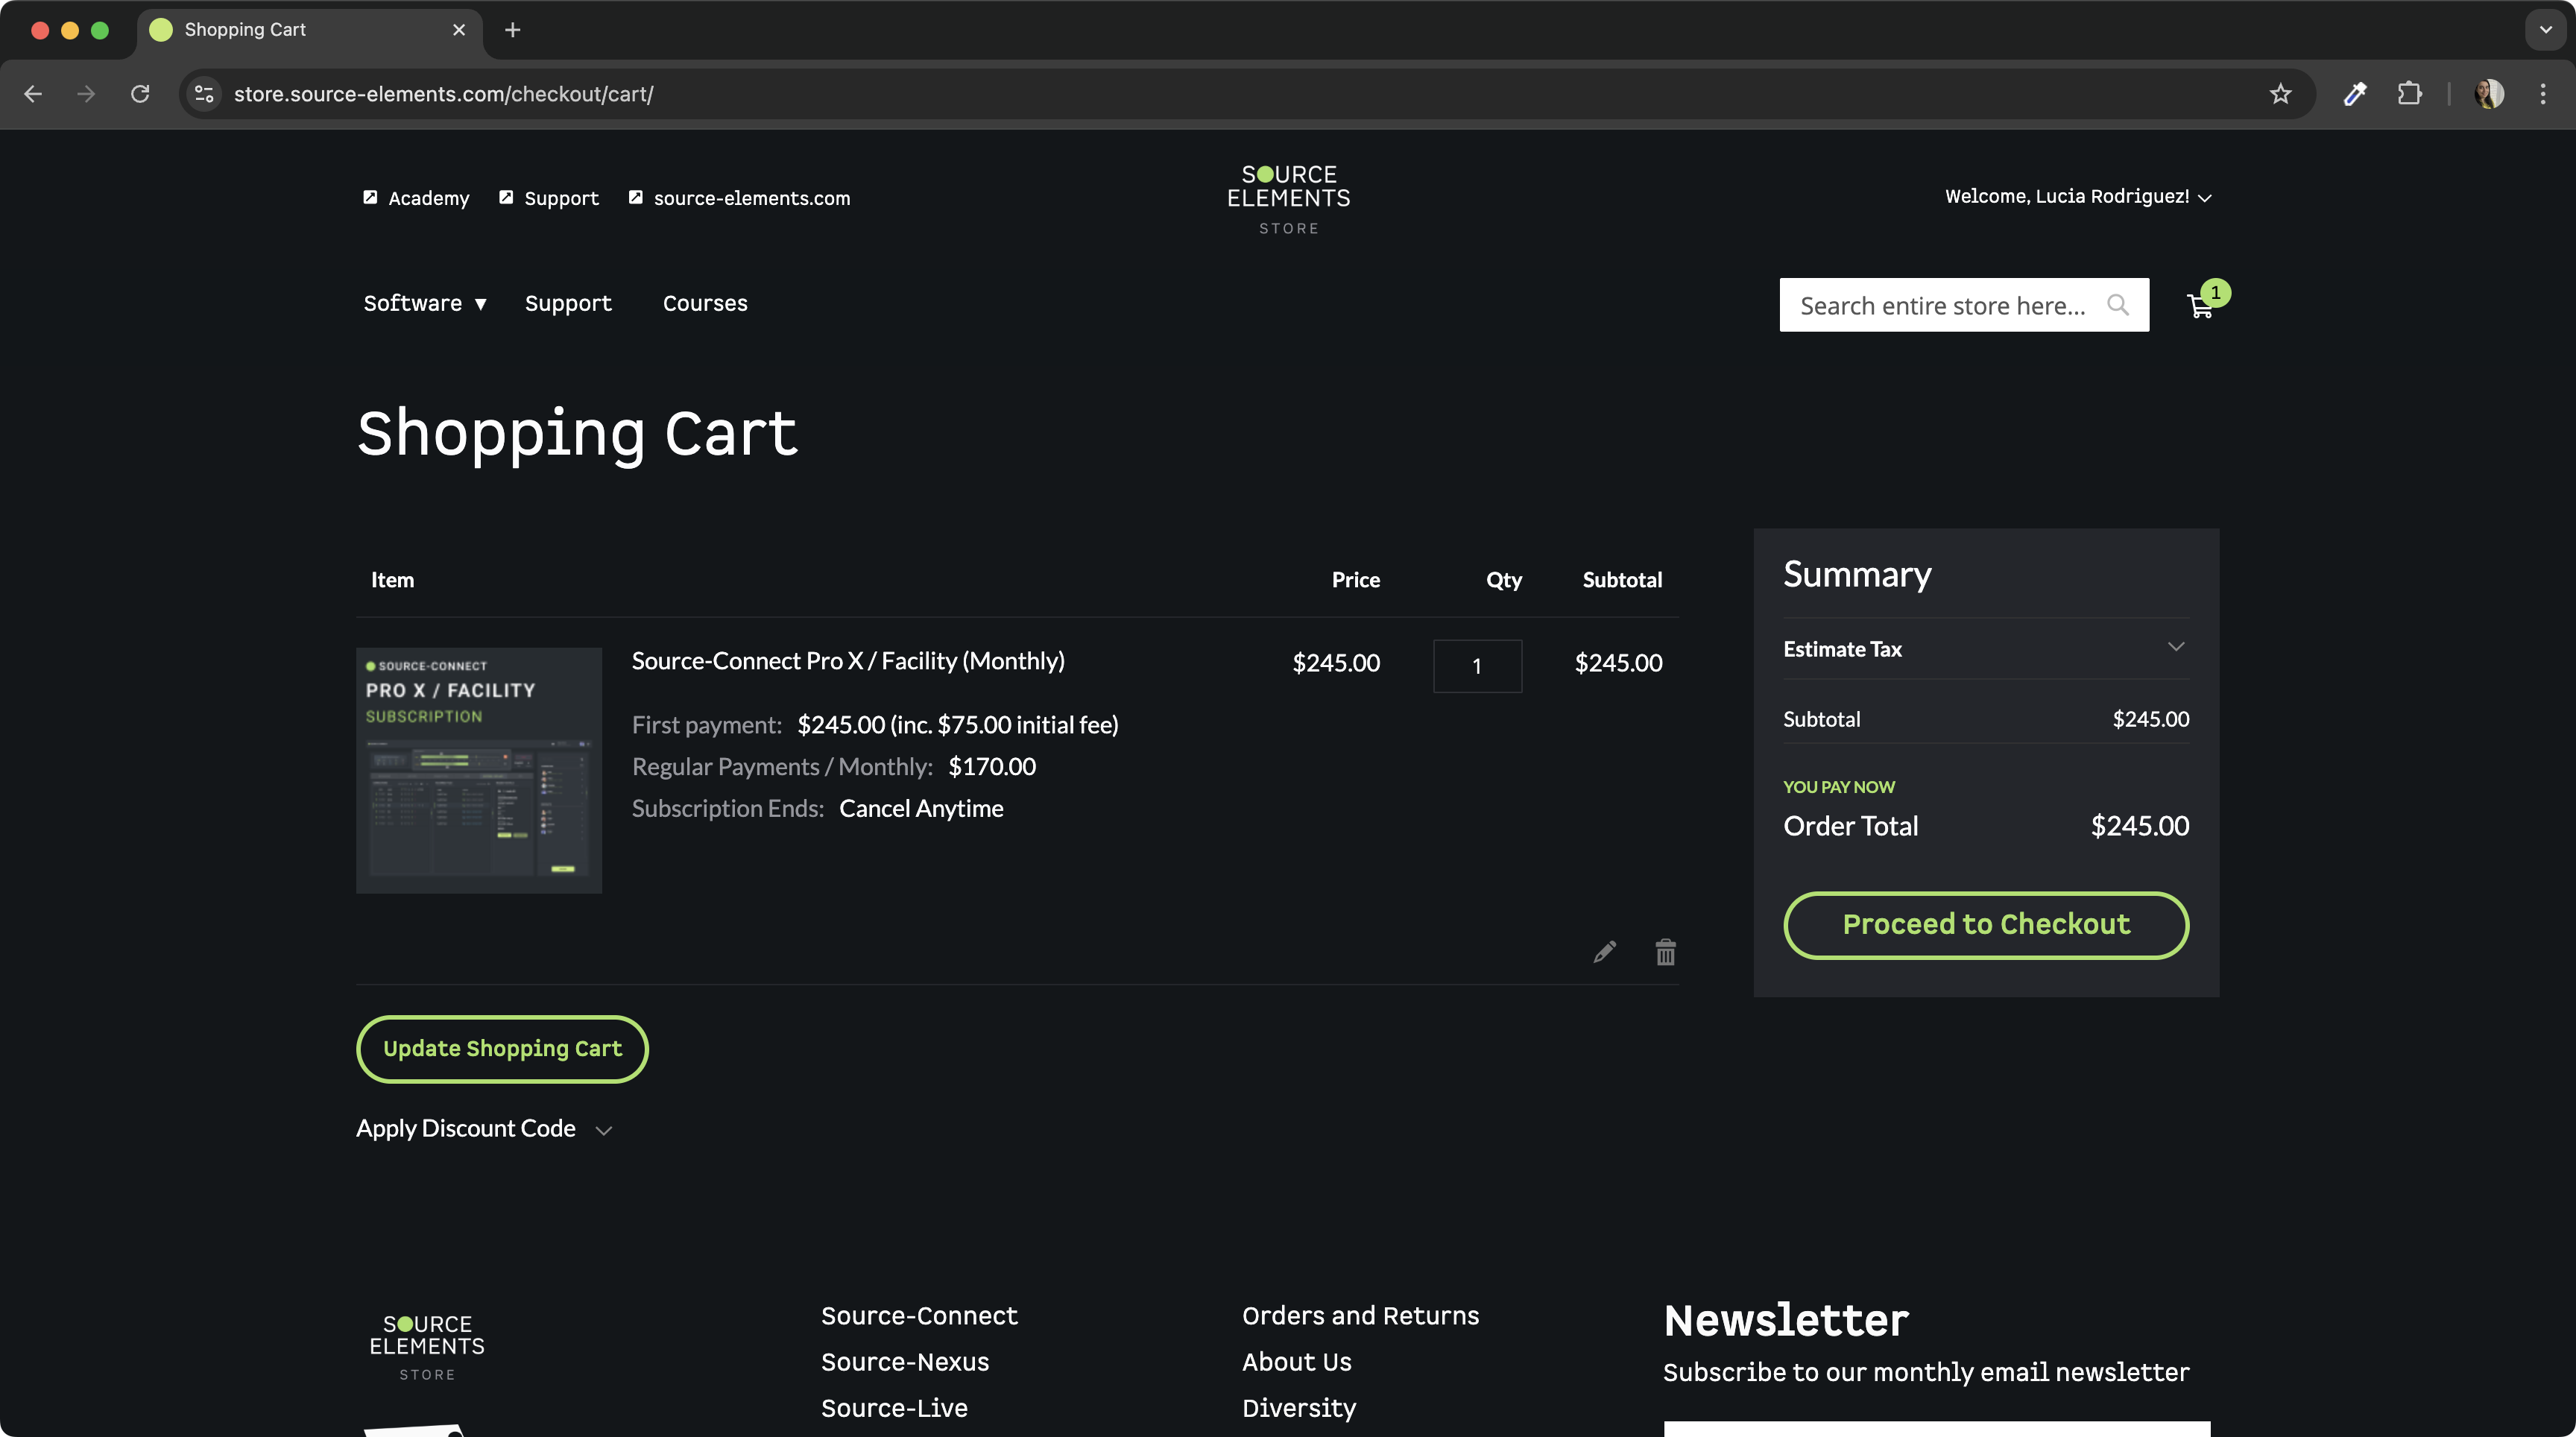The image size is (2576, 1437).
Task: Click Update Shopping Cart button
Action: pyautogui.click(x=502, y=1049)
